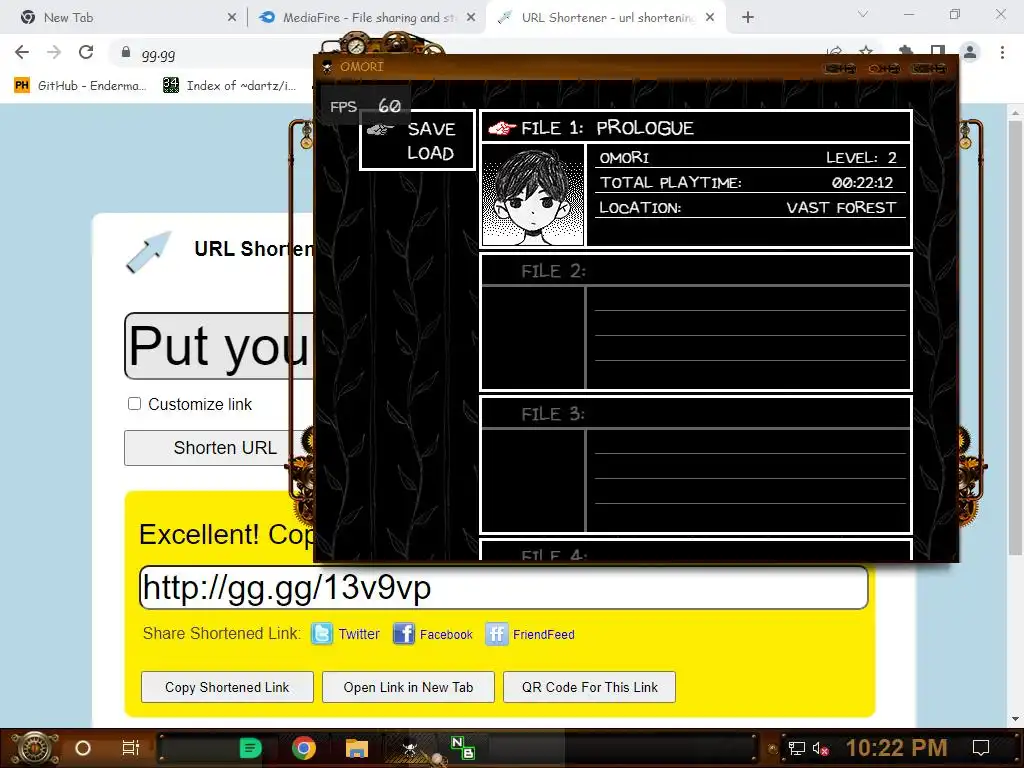This screenshot has width=1024, height=768.
Task: Click Chrome's forward navigation arrow
Action: pyautogui.click(x=54, y=52)
